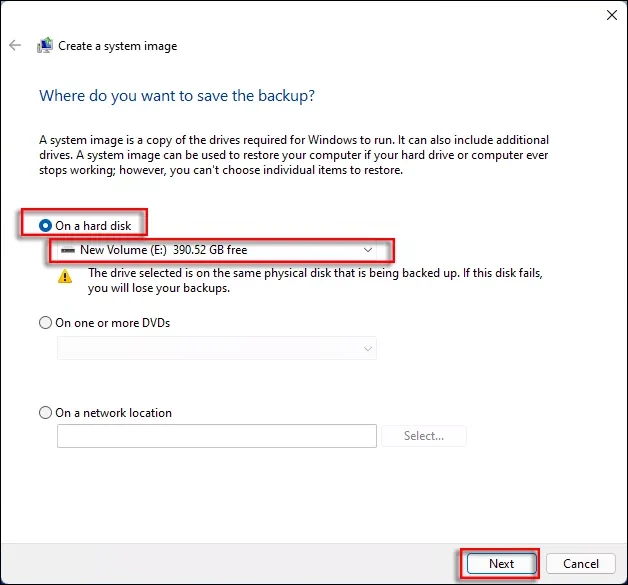Click the same physical disk warning text

click(321, 280)
